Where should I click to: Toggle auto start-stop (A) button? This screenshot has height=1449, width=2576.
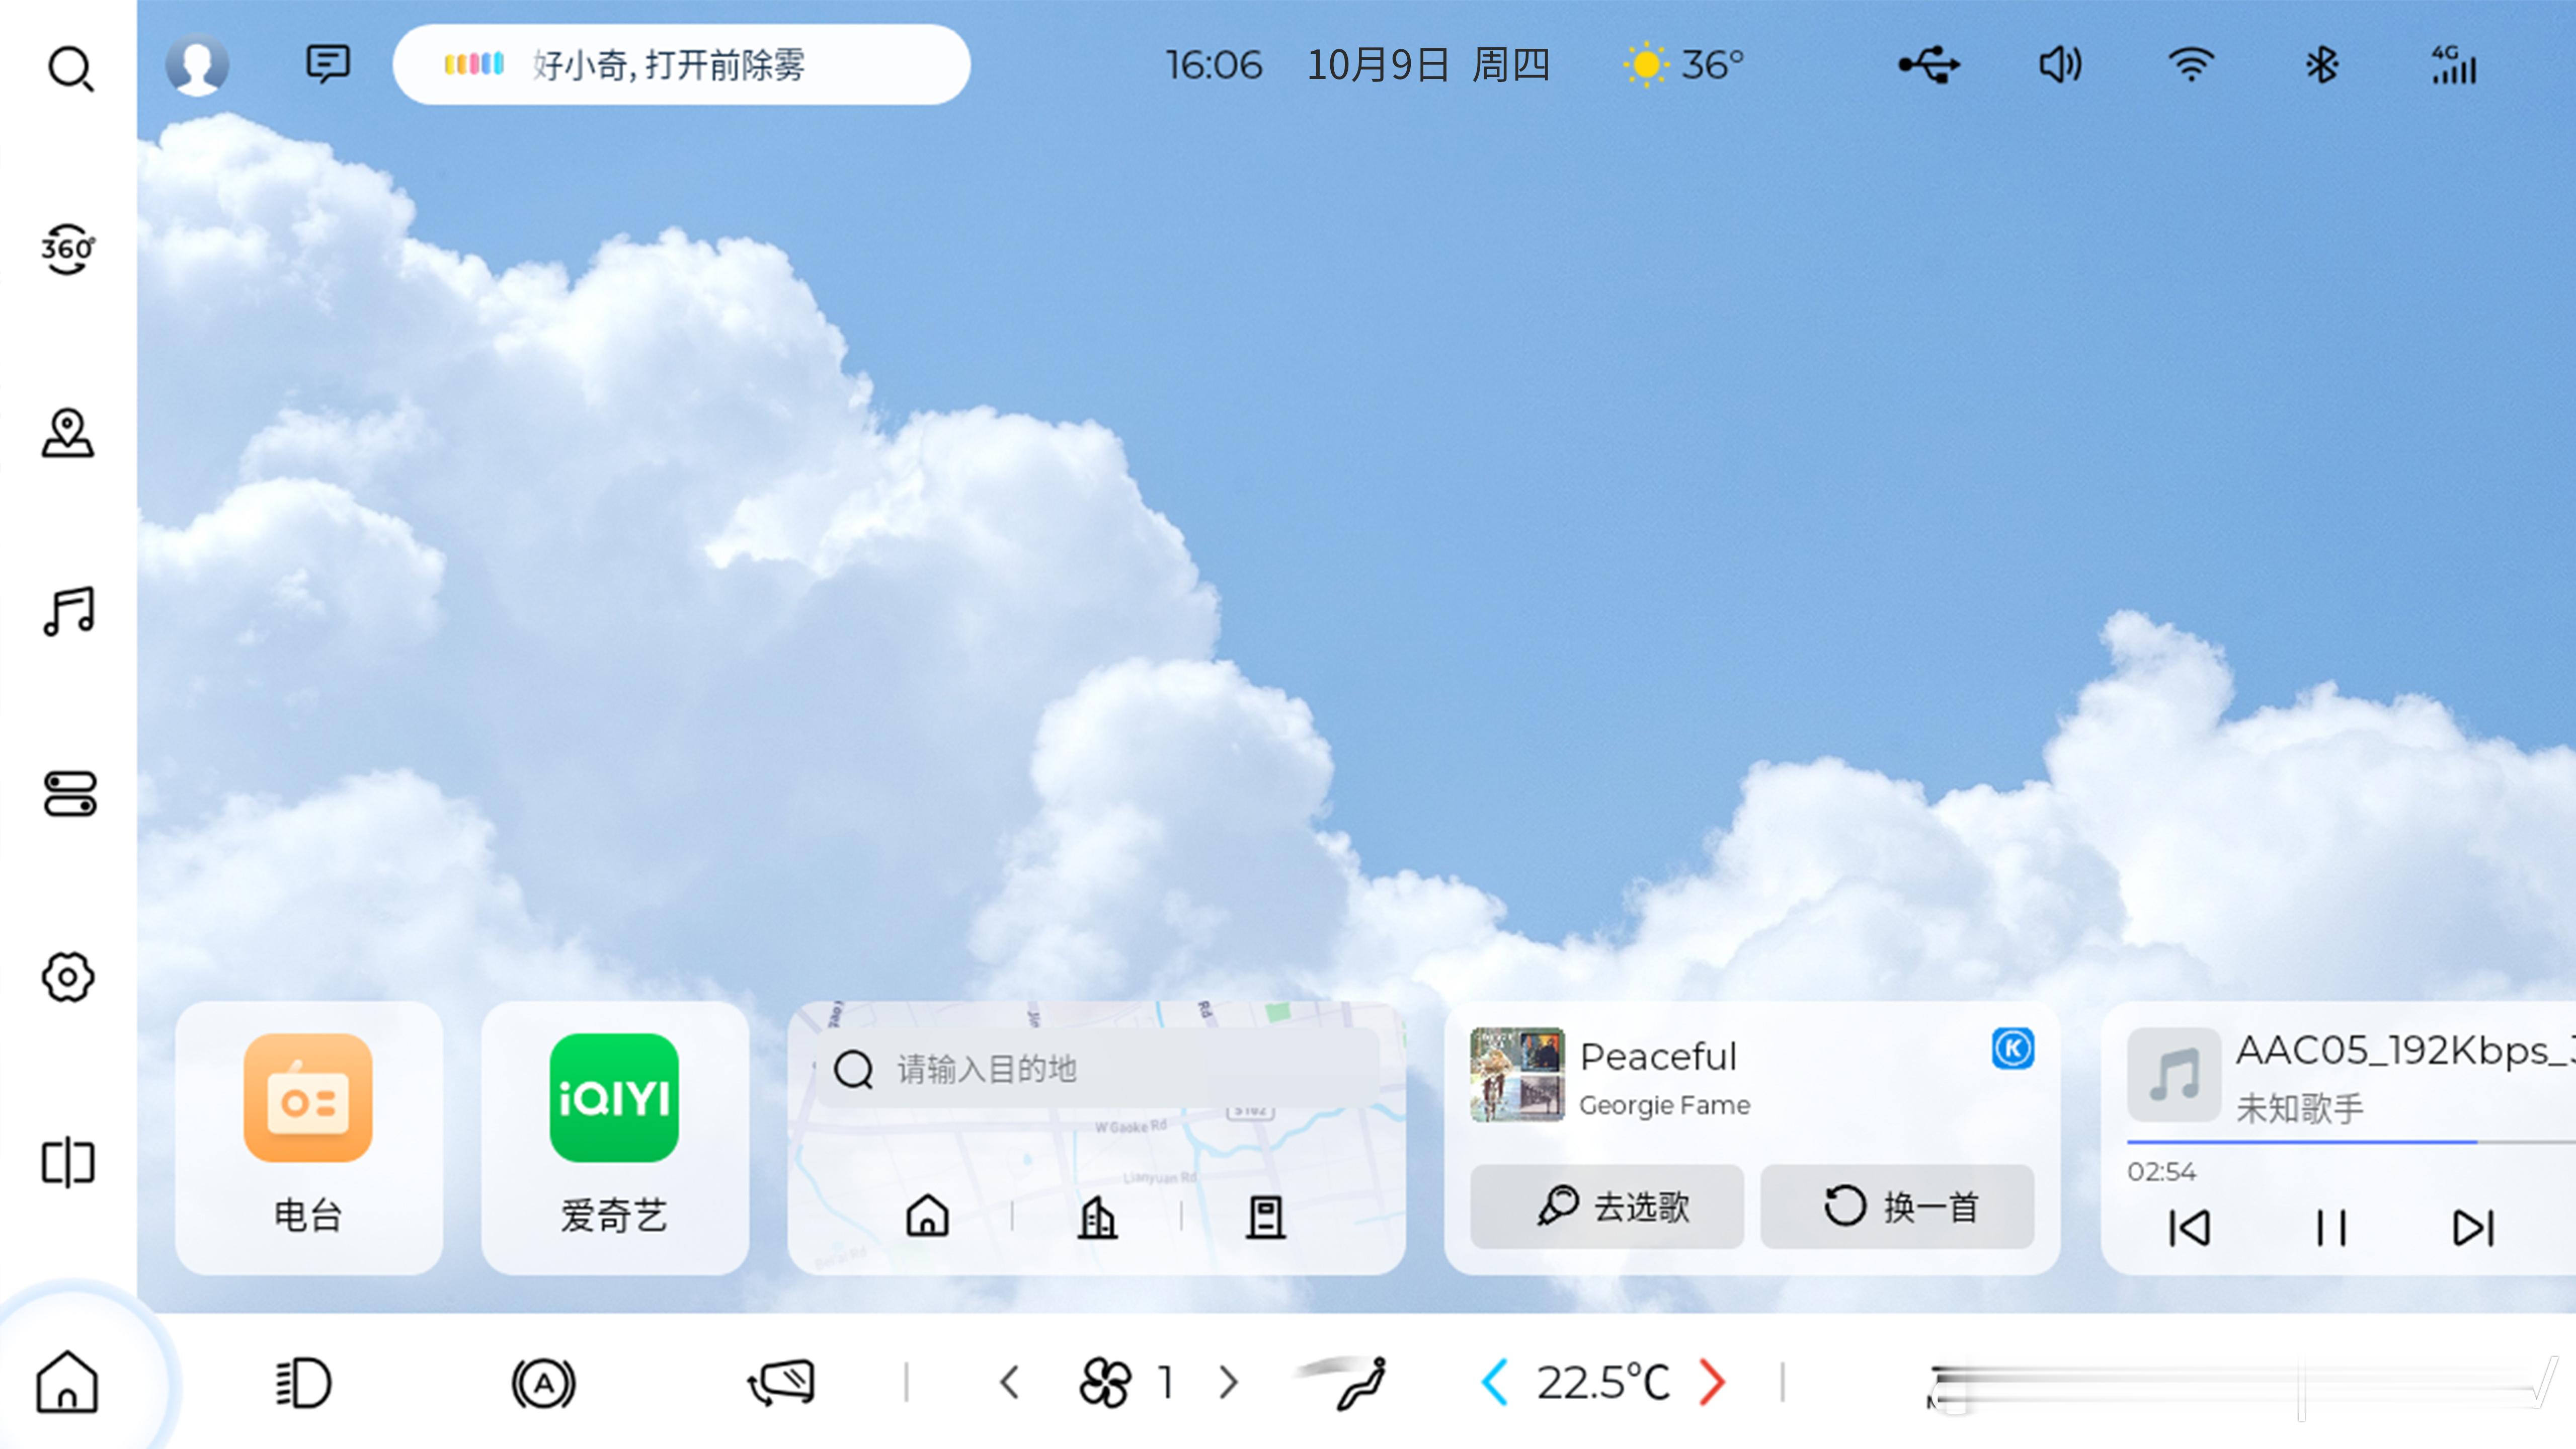(543, 1383)
